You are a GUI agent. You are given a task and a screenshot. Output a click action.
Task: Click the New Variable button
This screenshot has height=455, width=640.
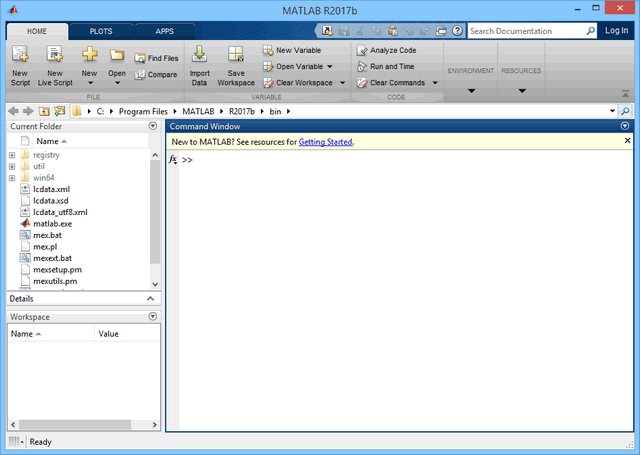click(x=291, y=50)
